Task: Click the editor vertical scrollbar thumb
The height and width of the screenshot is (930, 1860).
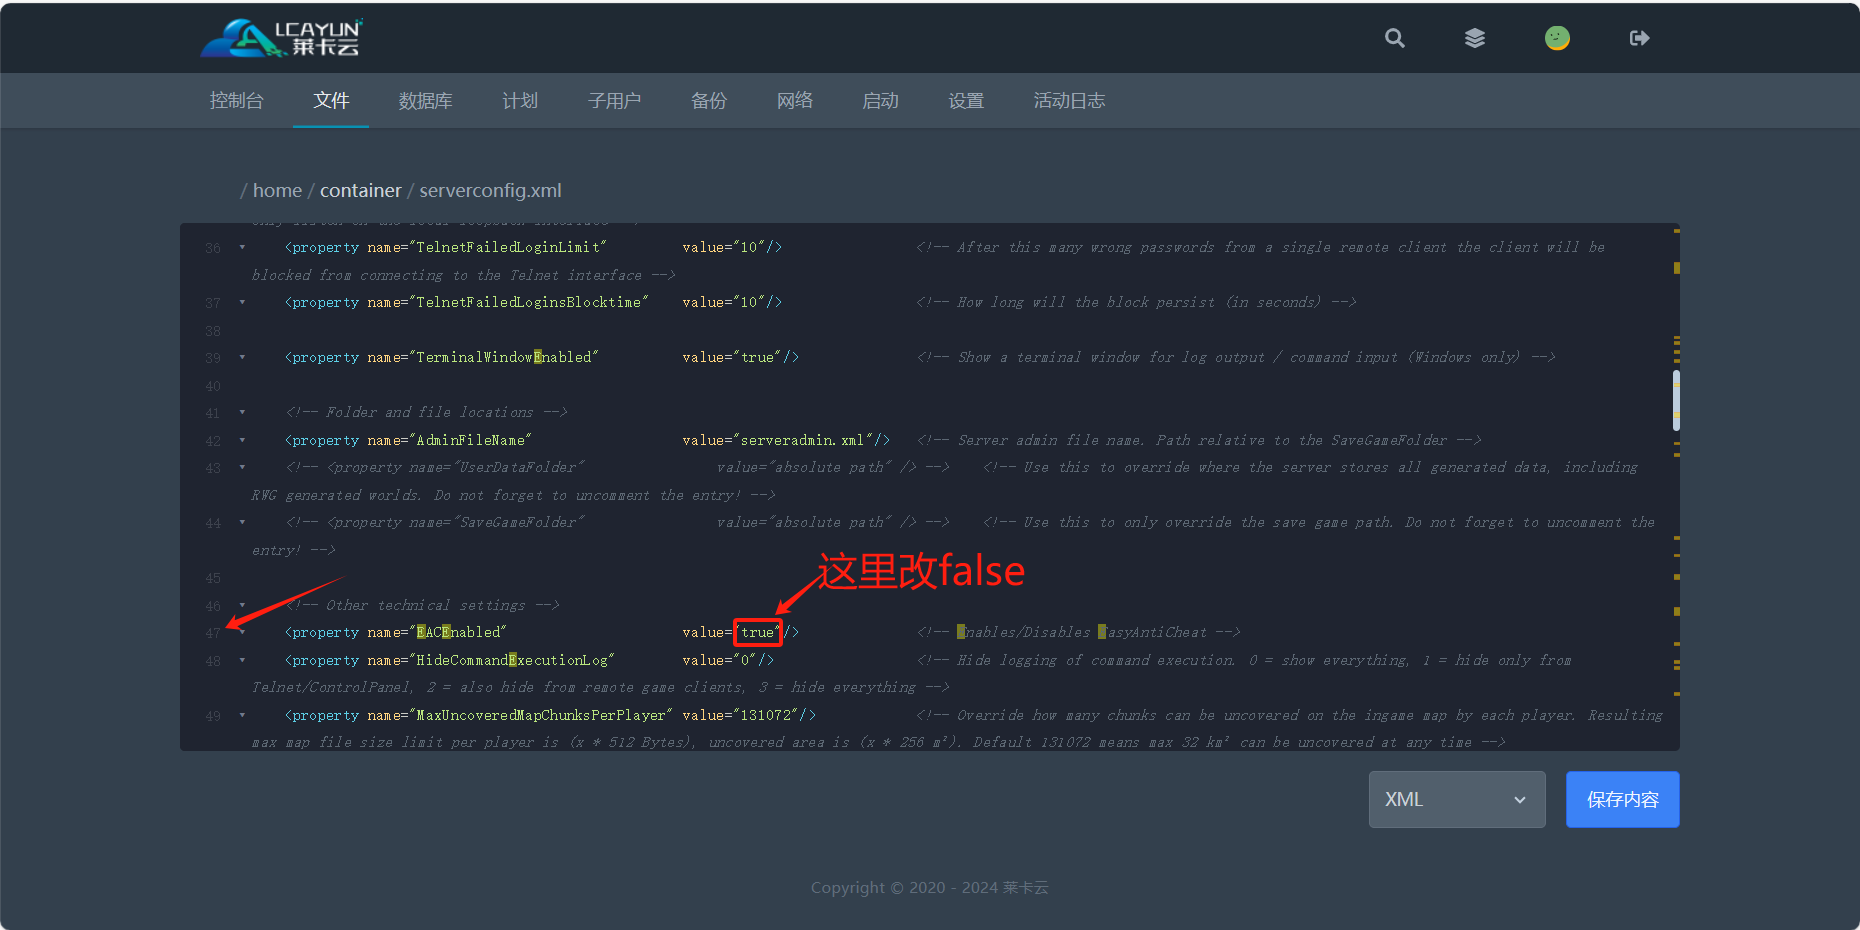Action: click(1676, 400)
